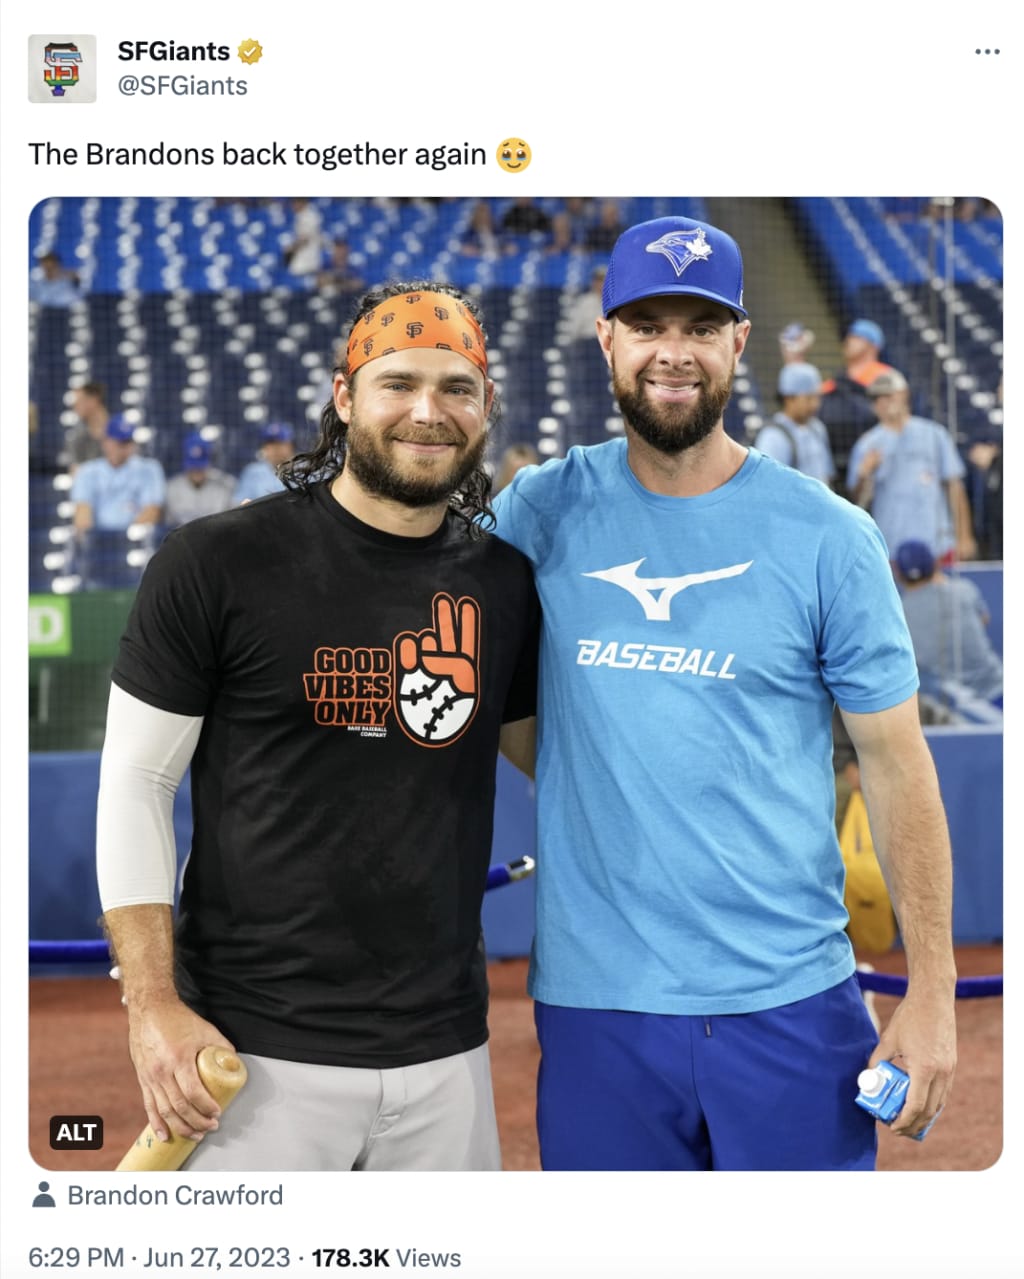Click the tweet text about the Brandons
The width and height of the screenshot is (1024, 1279).
(x=257, y=155)
